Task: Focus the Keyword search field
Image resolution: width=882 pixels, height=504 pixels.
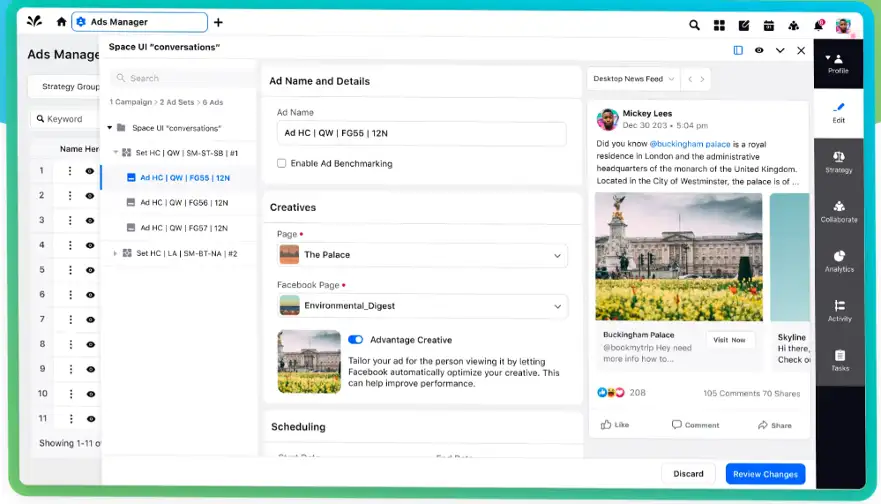Action: (x=66, y=119)
